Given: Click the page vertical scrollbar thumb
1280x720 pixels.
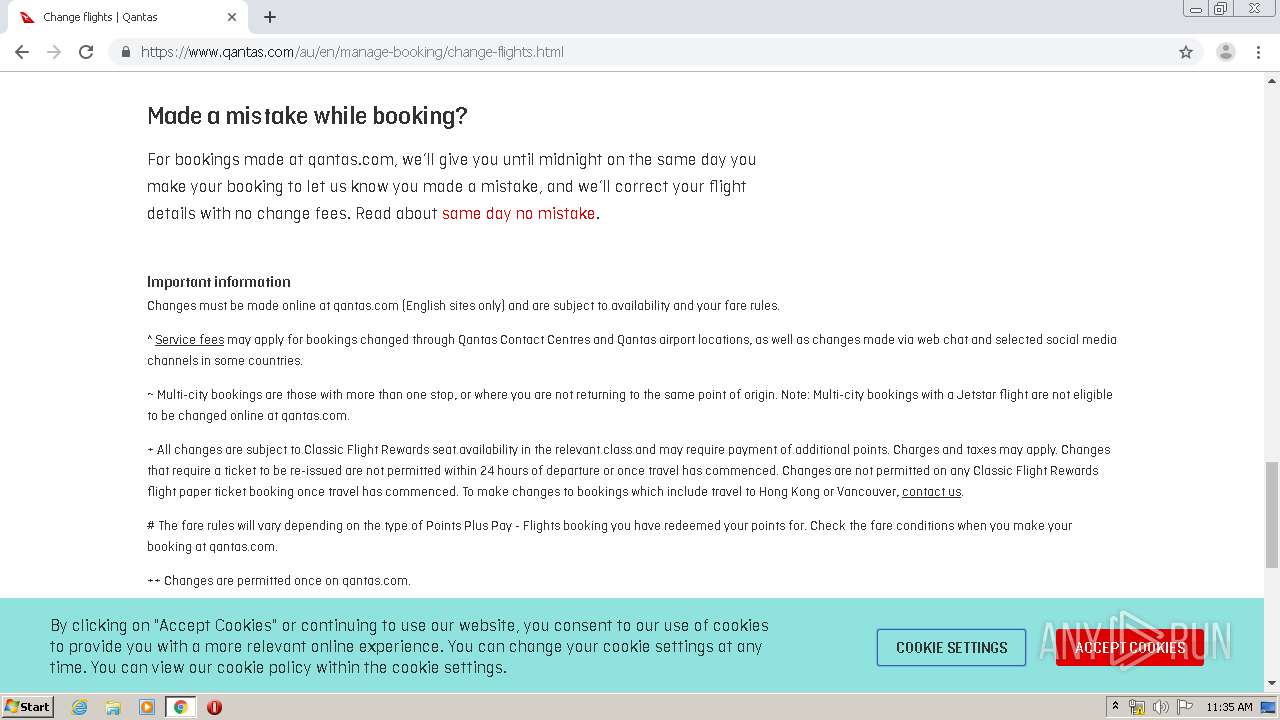Looking at the screenshot, I should point(1272,514).
